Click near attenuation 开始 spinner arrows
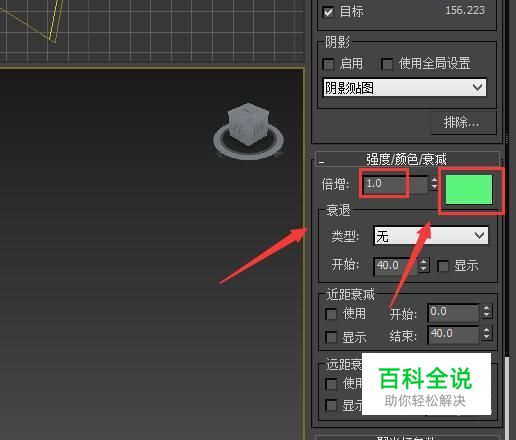Screen dimensions: 516x440 tap(487, 312)
